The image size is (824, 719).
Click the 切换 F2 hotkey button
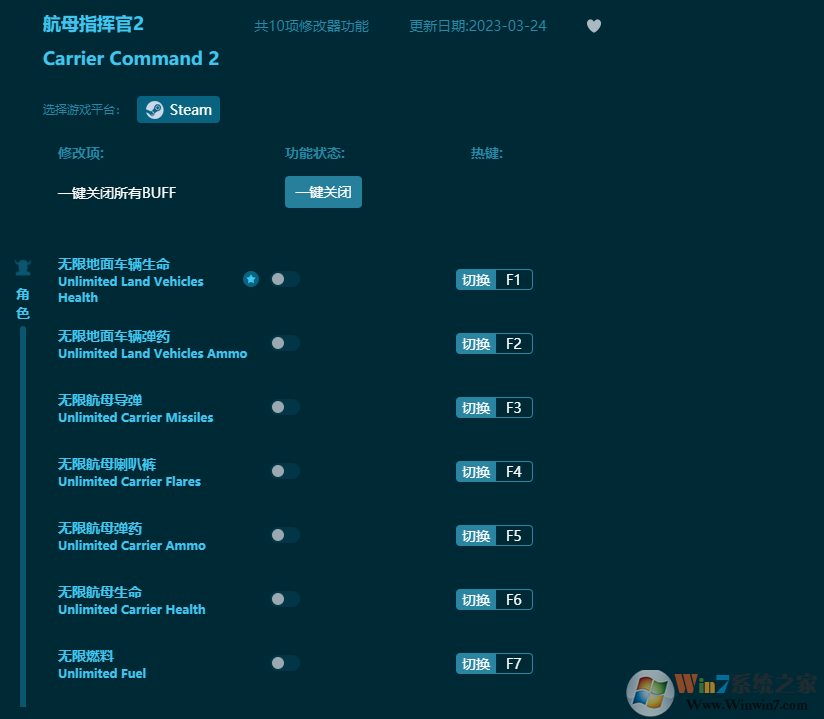[x=494, y=343]
